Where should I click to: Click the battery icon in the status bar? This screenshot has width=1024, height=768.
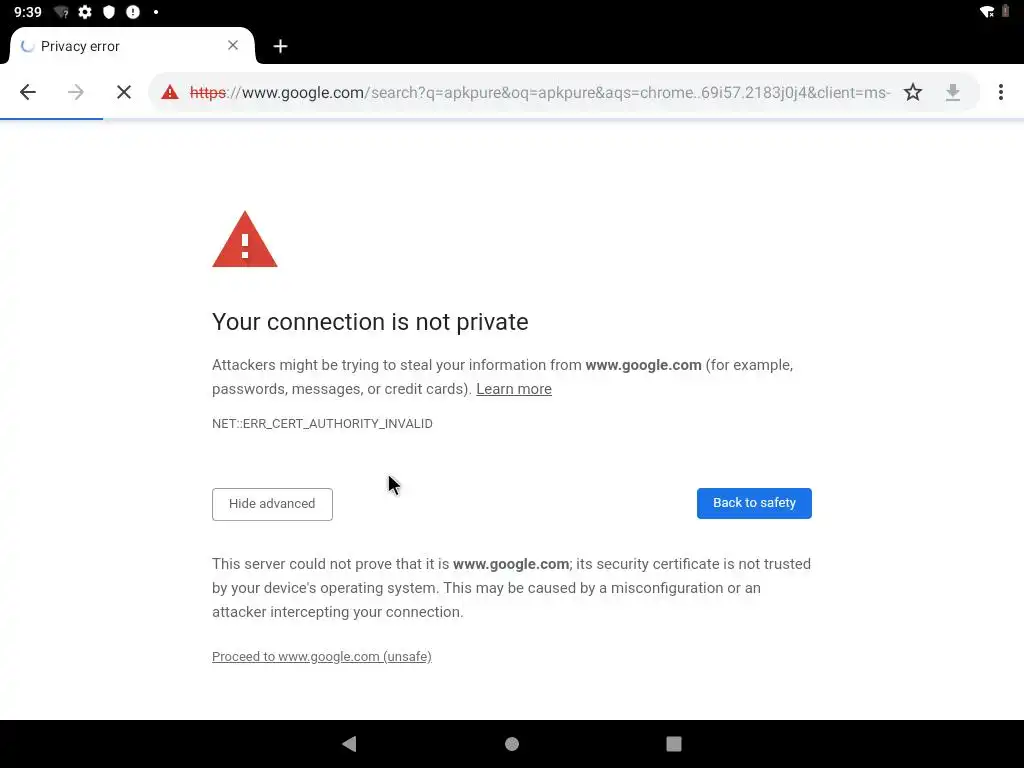click(1006, 11)
